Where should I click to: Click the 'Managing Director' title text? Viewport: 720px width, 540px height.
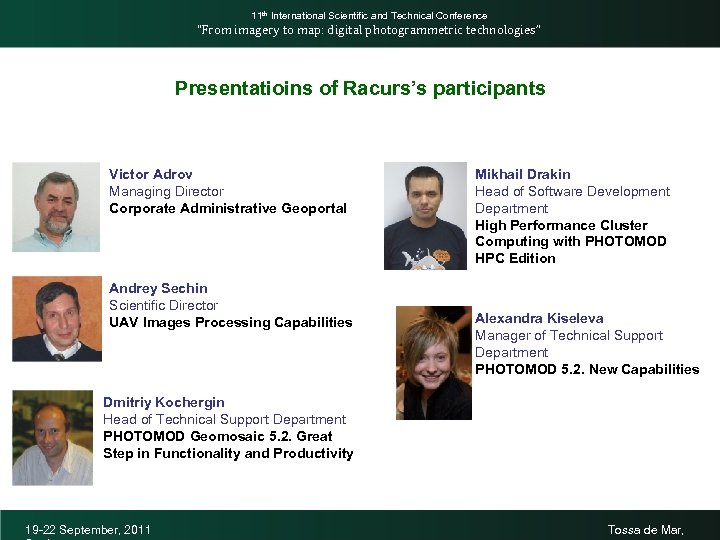click(x=167, y=191)
